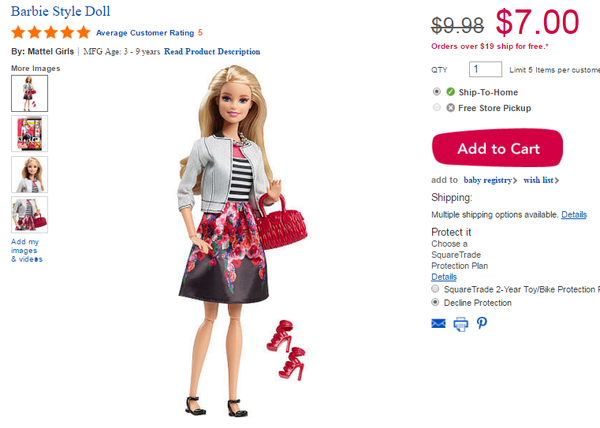
Task: Choose SquareTrade 2-Year Protection radio option
Action: pos(435,288)
